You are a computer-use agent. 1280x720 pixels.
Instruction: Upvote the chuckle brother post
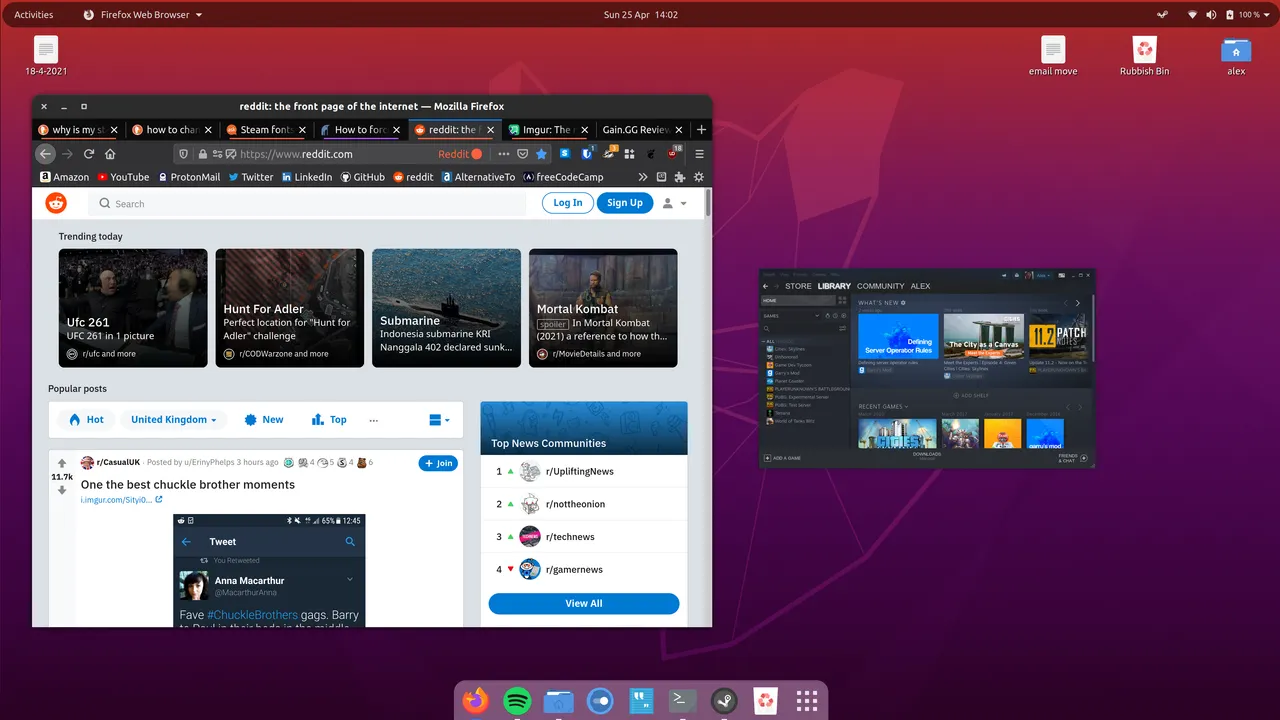[62, 464]
